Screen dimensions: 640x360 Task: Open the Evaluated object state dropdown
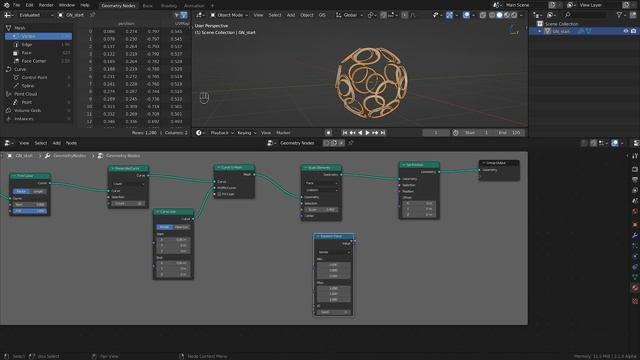point(35,15)
